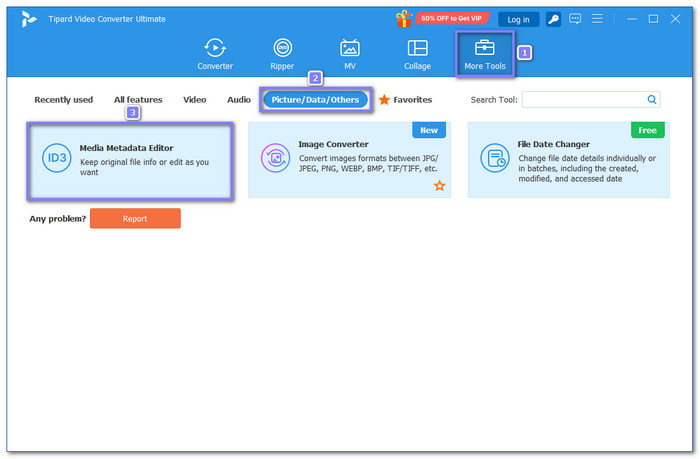Click the search magnifier icon
The height and width of the screenshot is (459, 700).
click(x=652, y=99)
